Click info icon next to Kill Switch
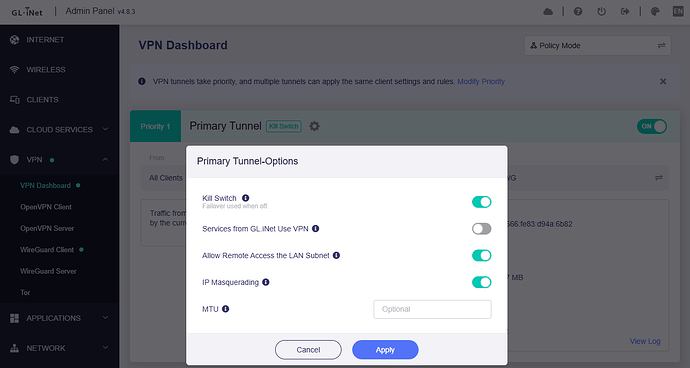This screenshot has height=368, width=690. pos(246,198)
